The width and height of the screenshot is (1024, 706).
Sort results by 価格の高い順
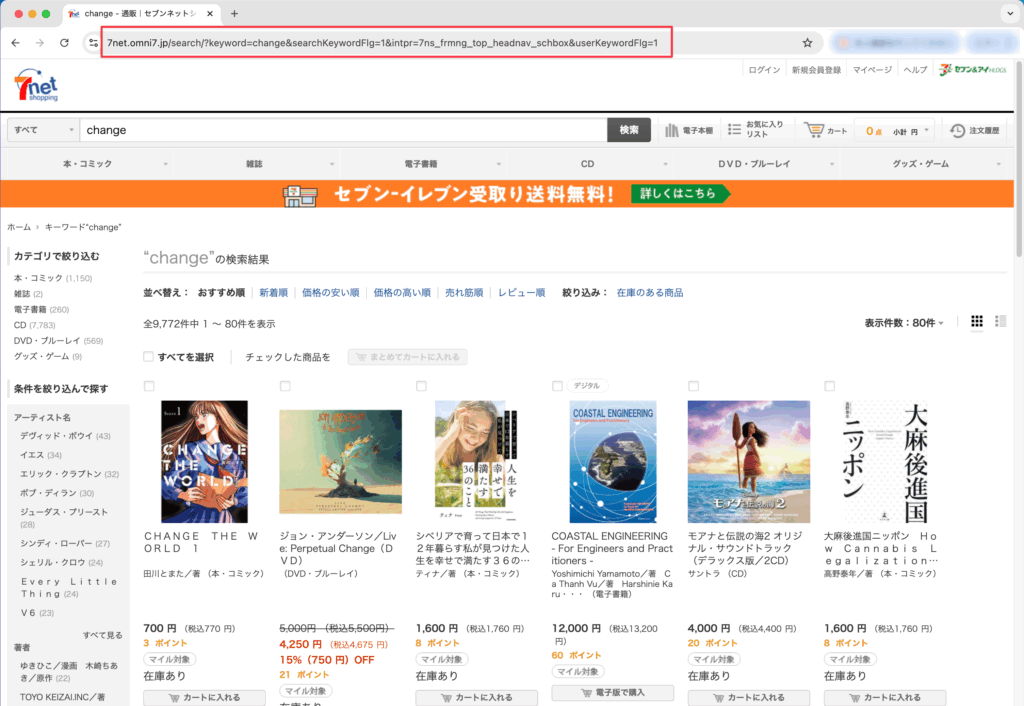pos(402,293)
